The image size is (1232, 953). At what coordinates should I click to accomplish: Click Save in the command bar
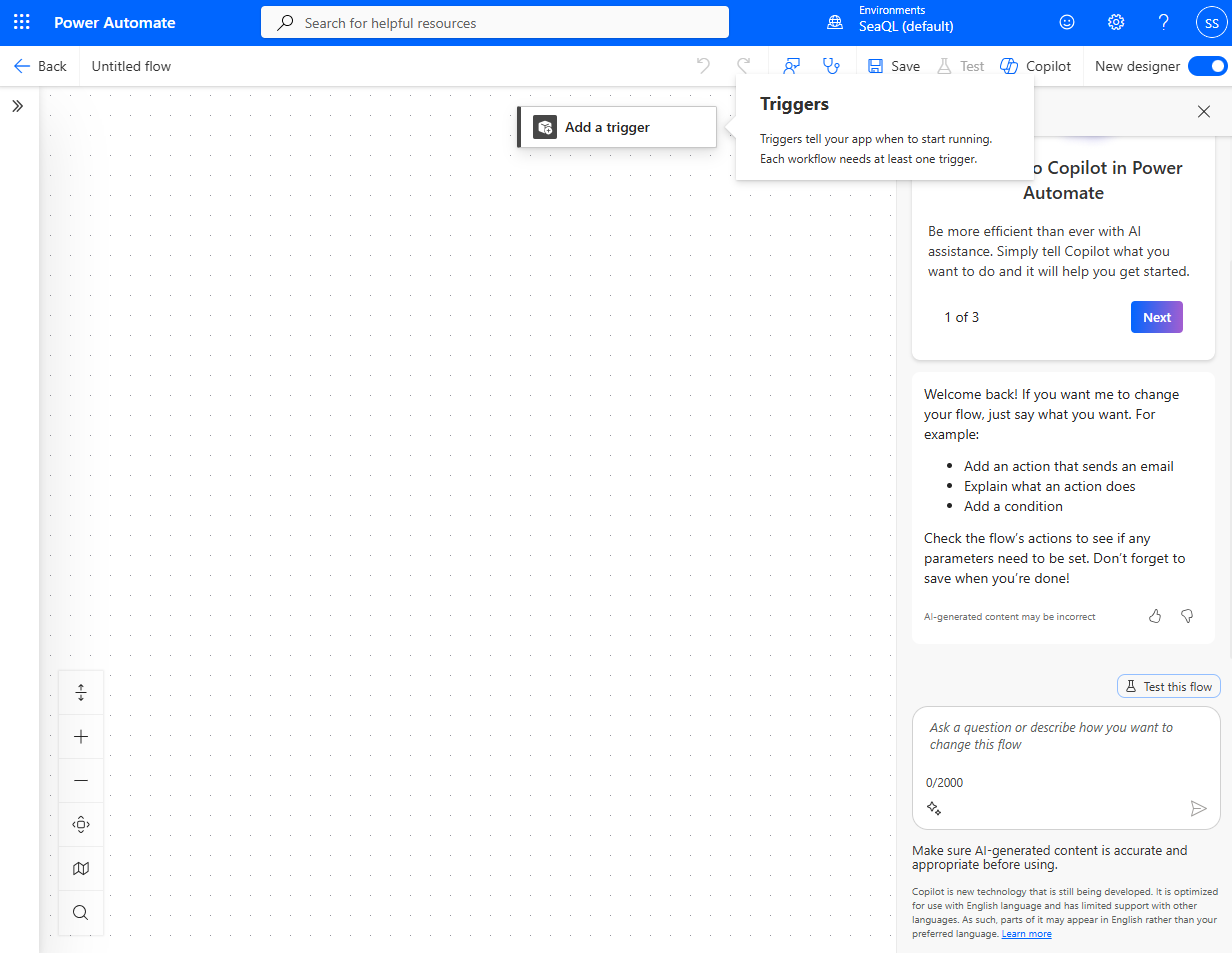point(893,66)
